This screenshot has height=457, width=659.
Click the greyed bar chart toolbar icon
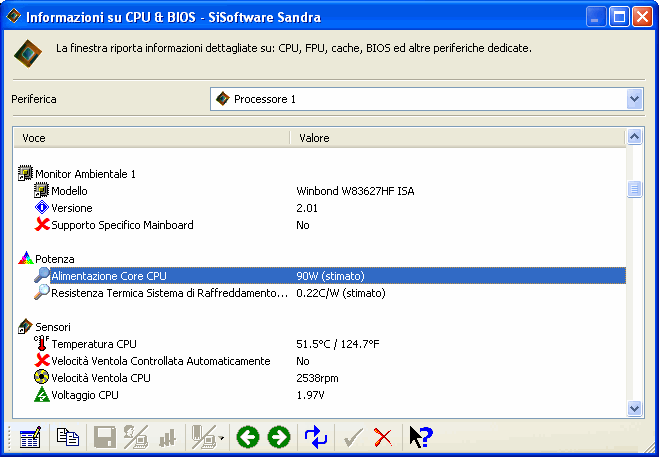point(167,439)
